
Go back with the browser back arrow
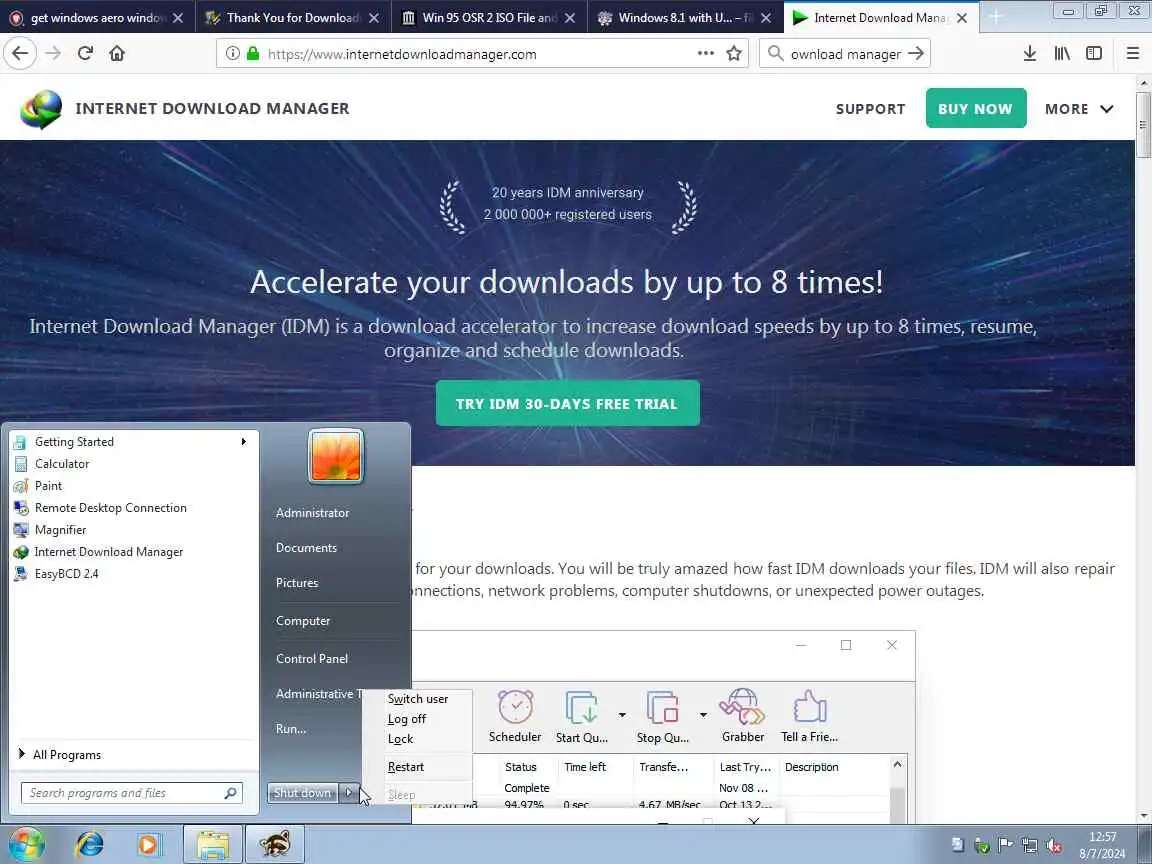coord(20,53)
